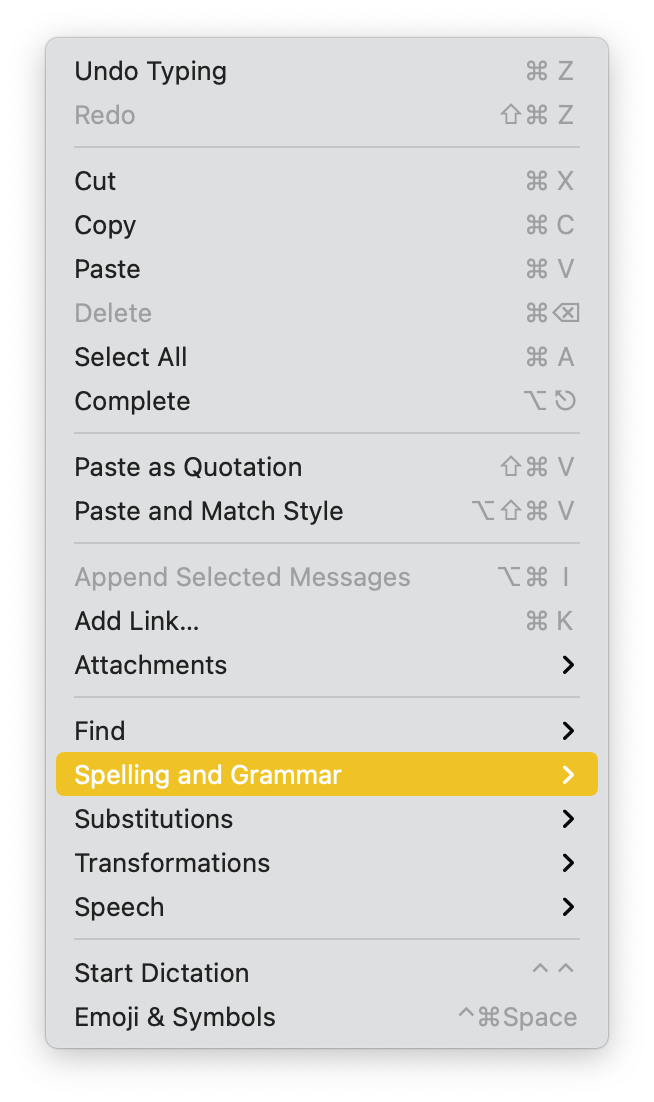Open Emoji & Symbols picker

click(x=175, y=1017)
